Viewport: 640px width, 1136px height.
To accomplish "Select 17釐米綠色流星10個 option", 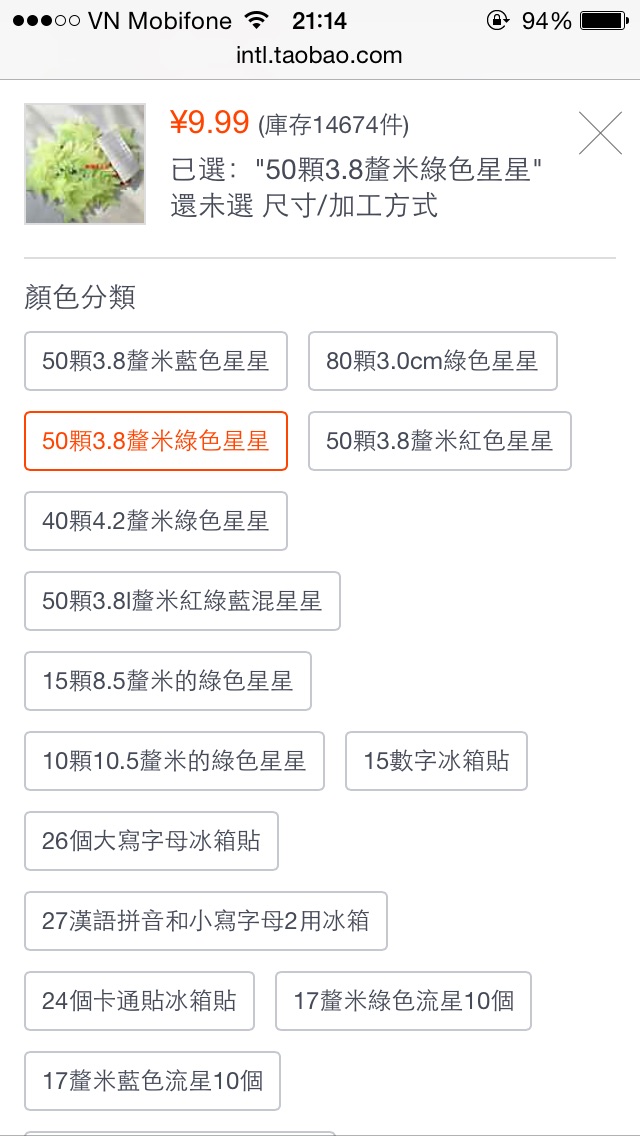I will pyautogui.click(x=403, y=1001).
